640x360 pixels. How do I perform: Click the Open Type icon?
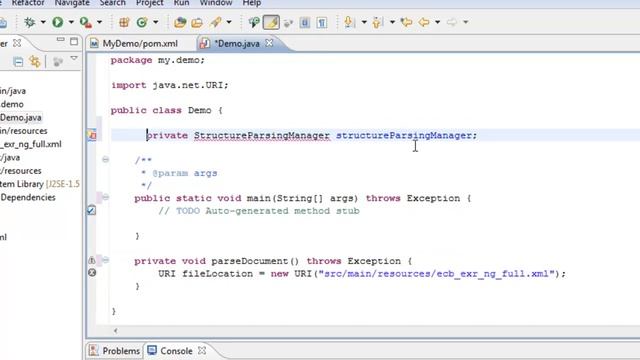tap(180, 22)
